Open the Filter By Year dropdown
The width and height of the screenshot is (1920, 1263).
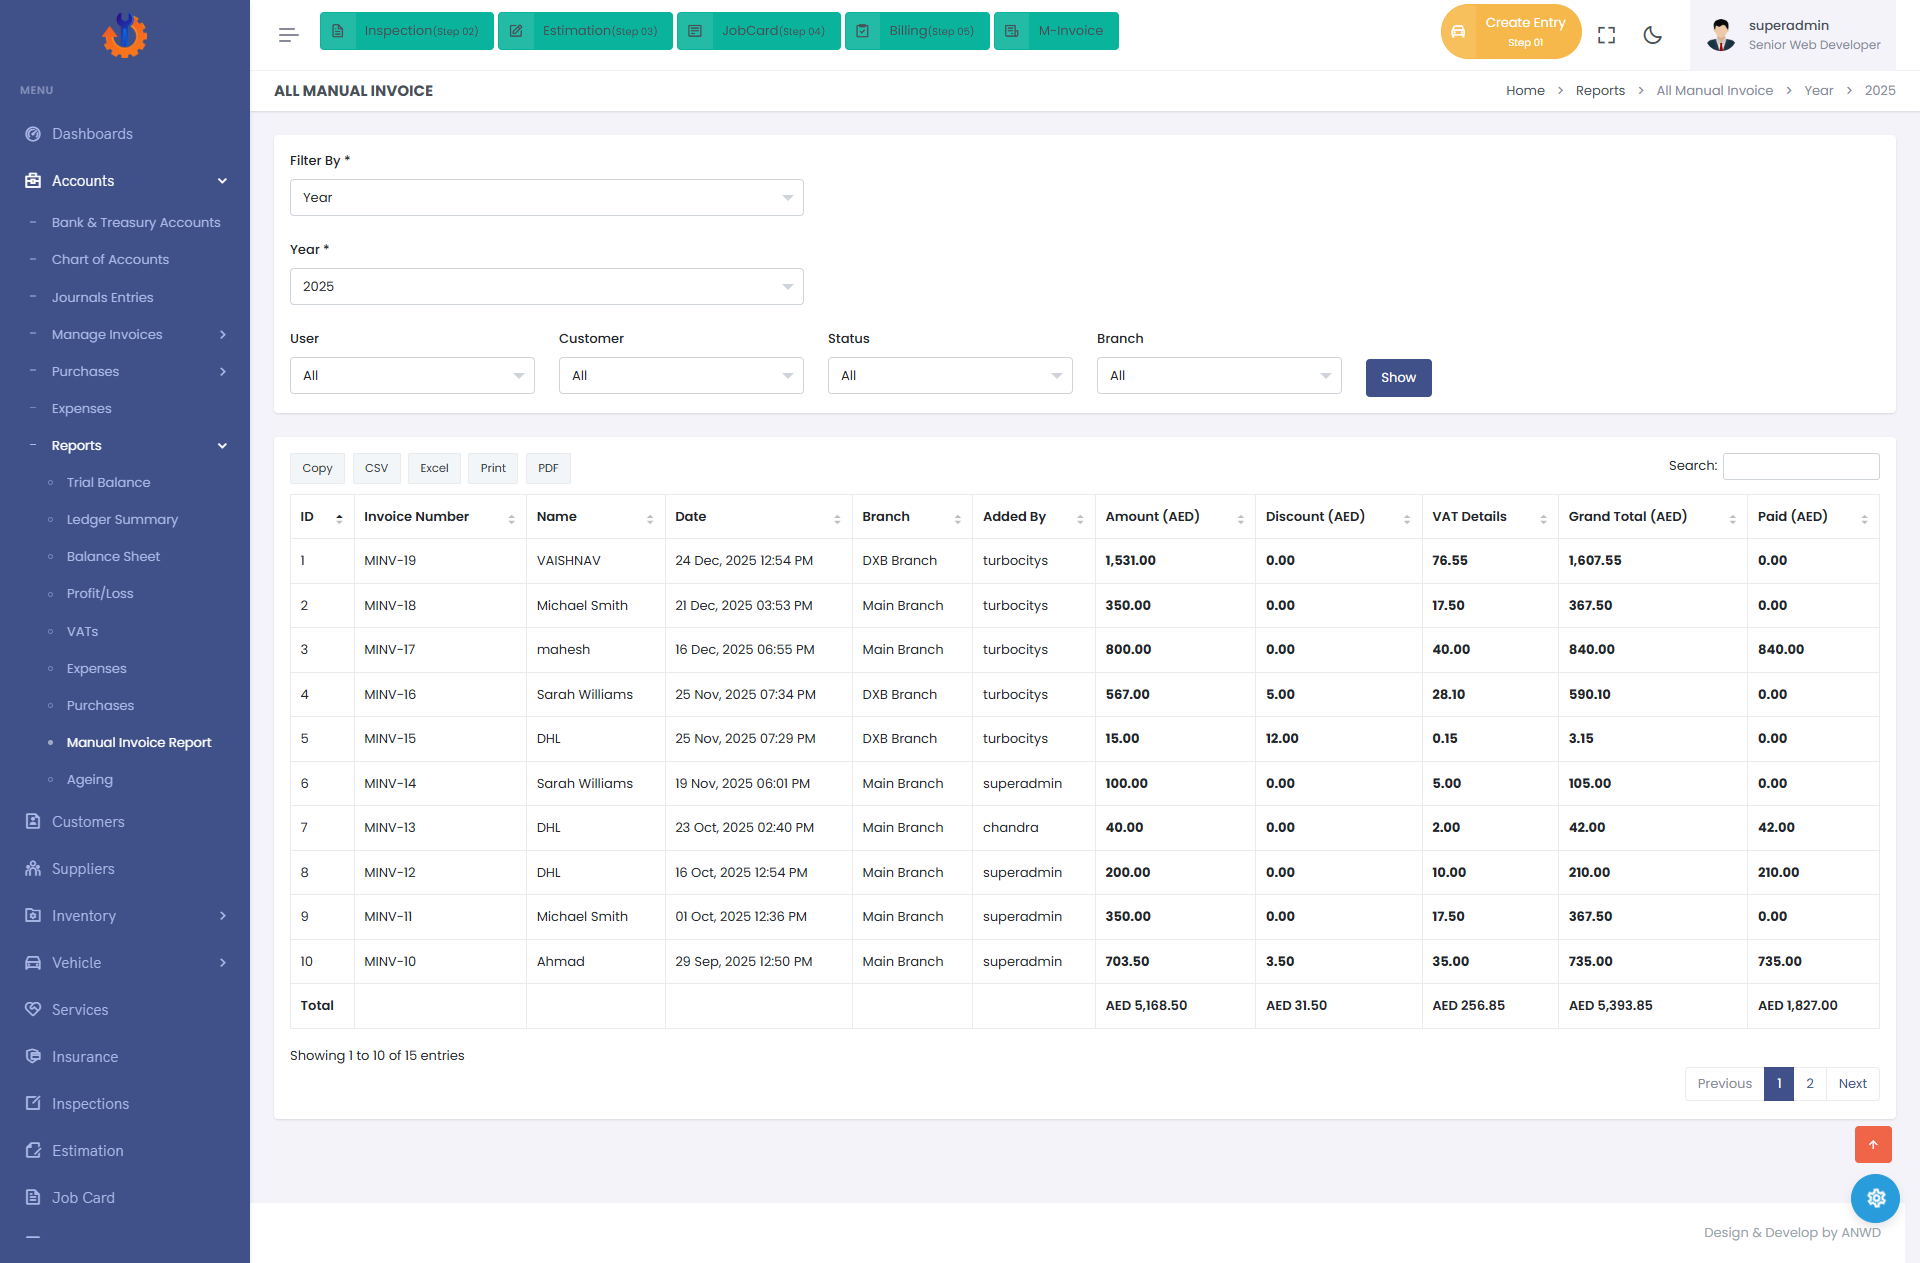tap(546, 197)
